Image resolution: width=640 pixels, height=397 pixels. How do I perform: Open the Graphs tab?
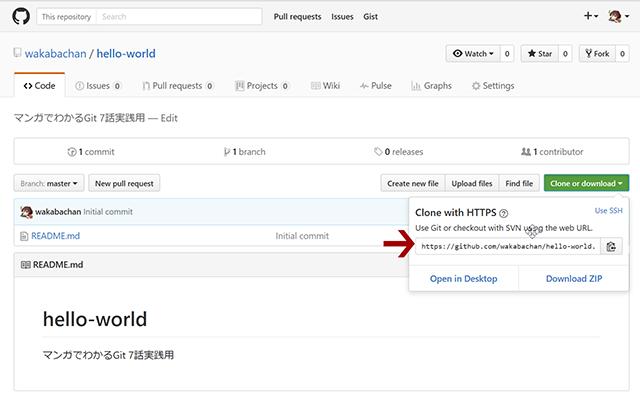click(431, 86)
